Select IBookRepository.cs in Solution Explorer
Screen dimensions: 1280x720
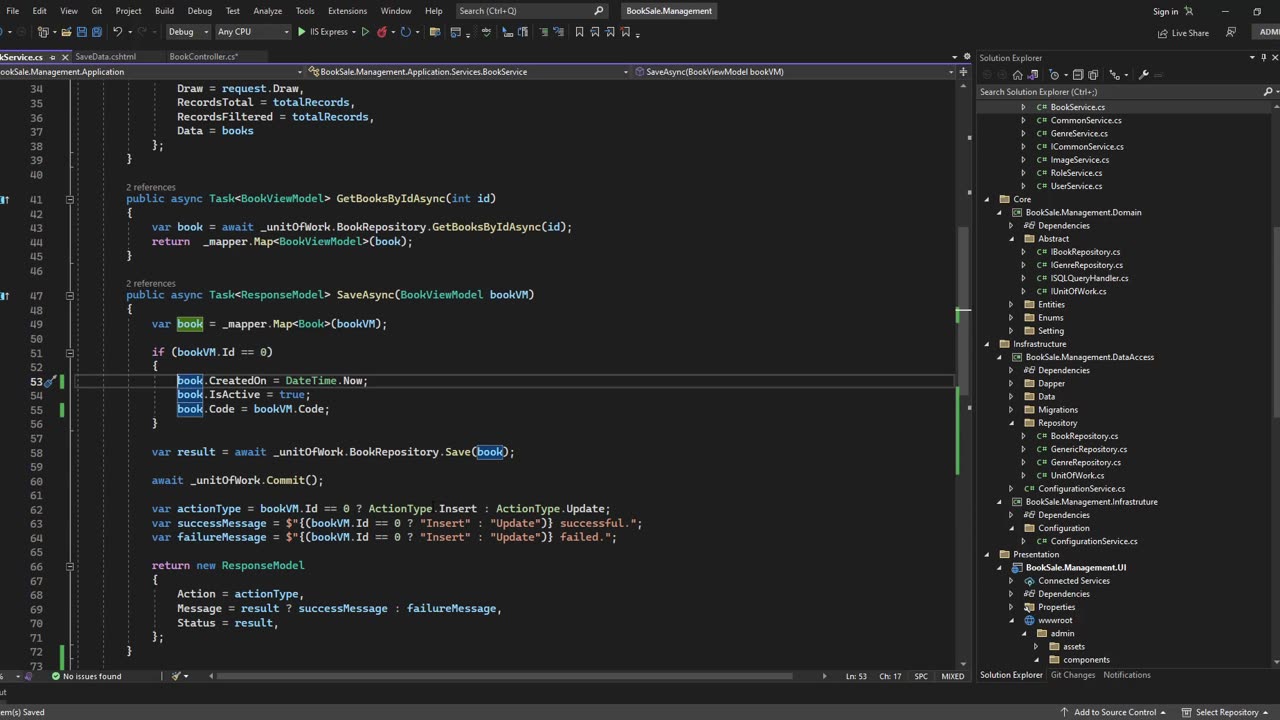point(1086,252)
